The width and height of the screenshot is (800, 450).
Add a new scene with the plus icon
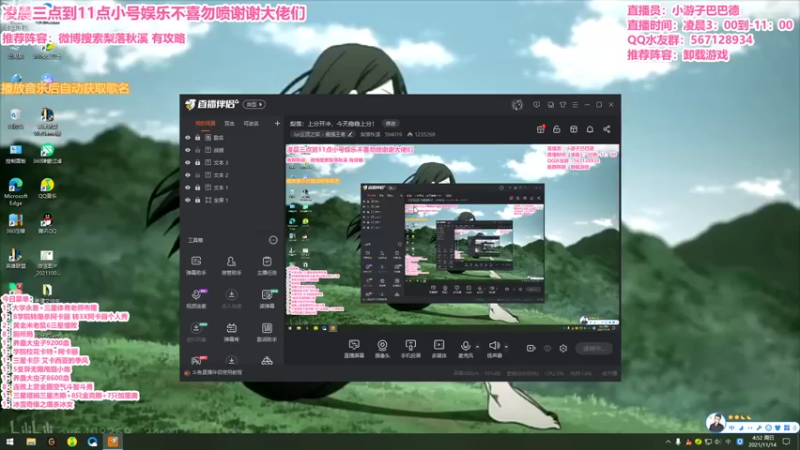[277, 123]
